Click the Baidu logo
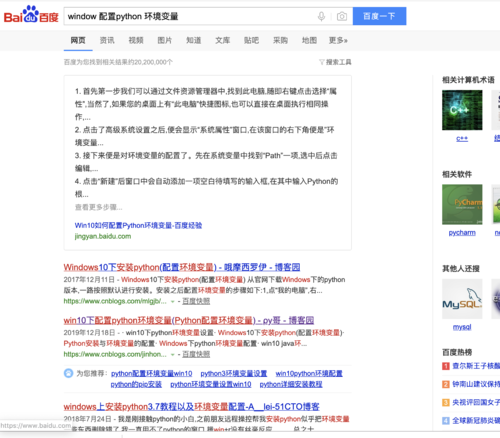This screenshot has height=438, width=500. tap(31, 15)
